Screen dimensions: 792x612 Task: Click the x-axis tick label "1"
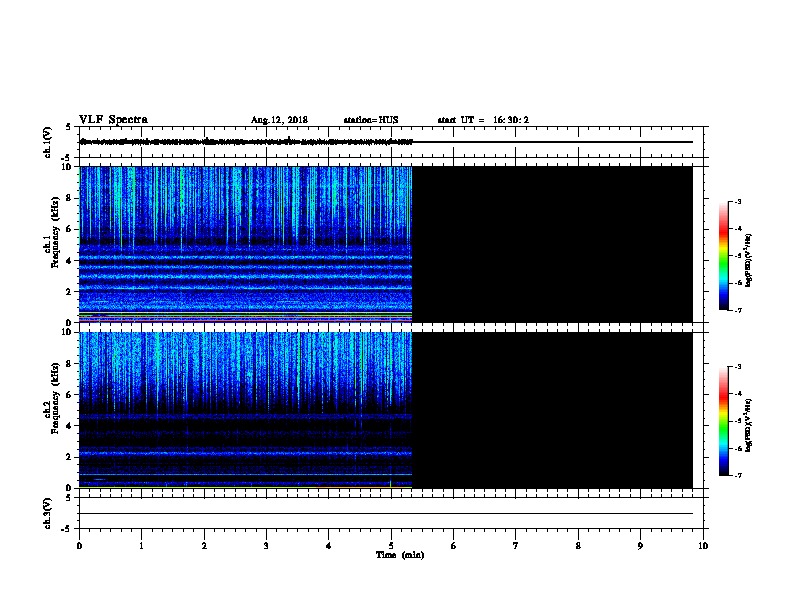(142, 546)
